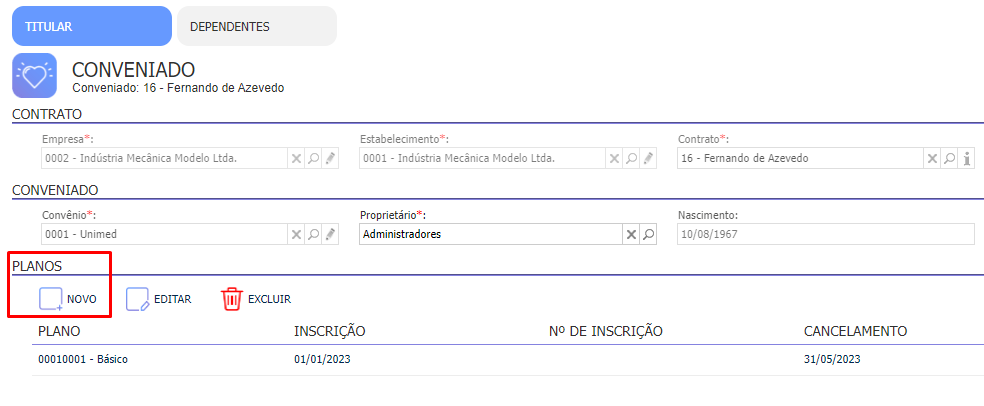Click pencil icon beside Estabelecimento field
984x406 pixels.
[648, 159]
